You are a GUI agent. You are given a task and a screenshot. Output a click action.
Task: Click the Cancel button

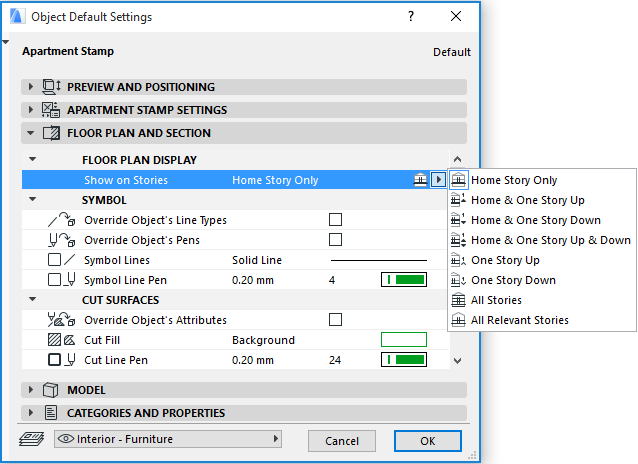coord(342,441)
